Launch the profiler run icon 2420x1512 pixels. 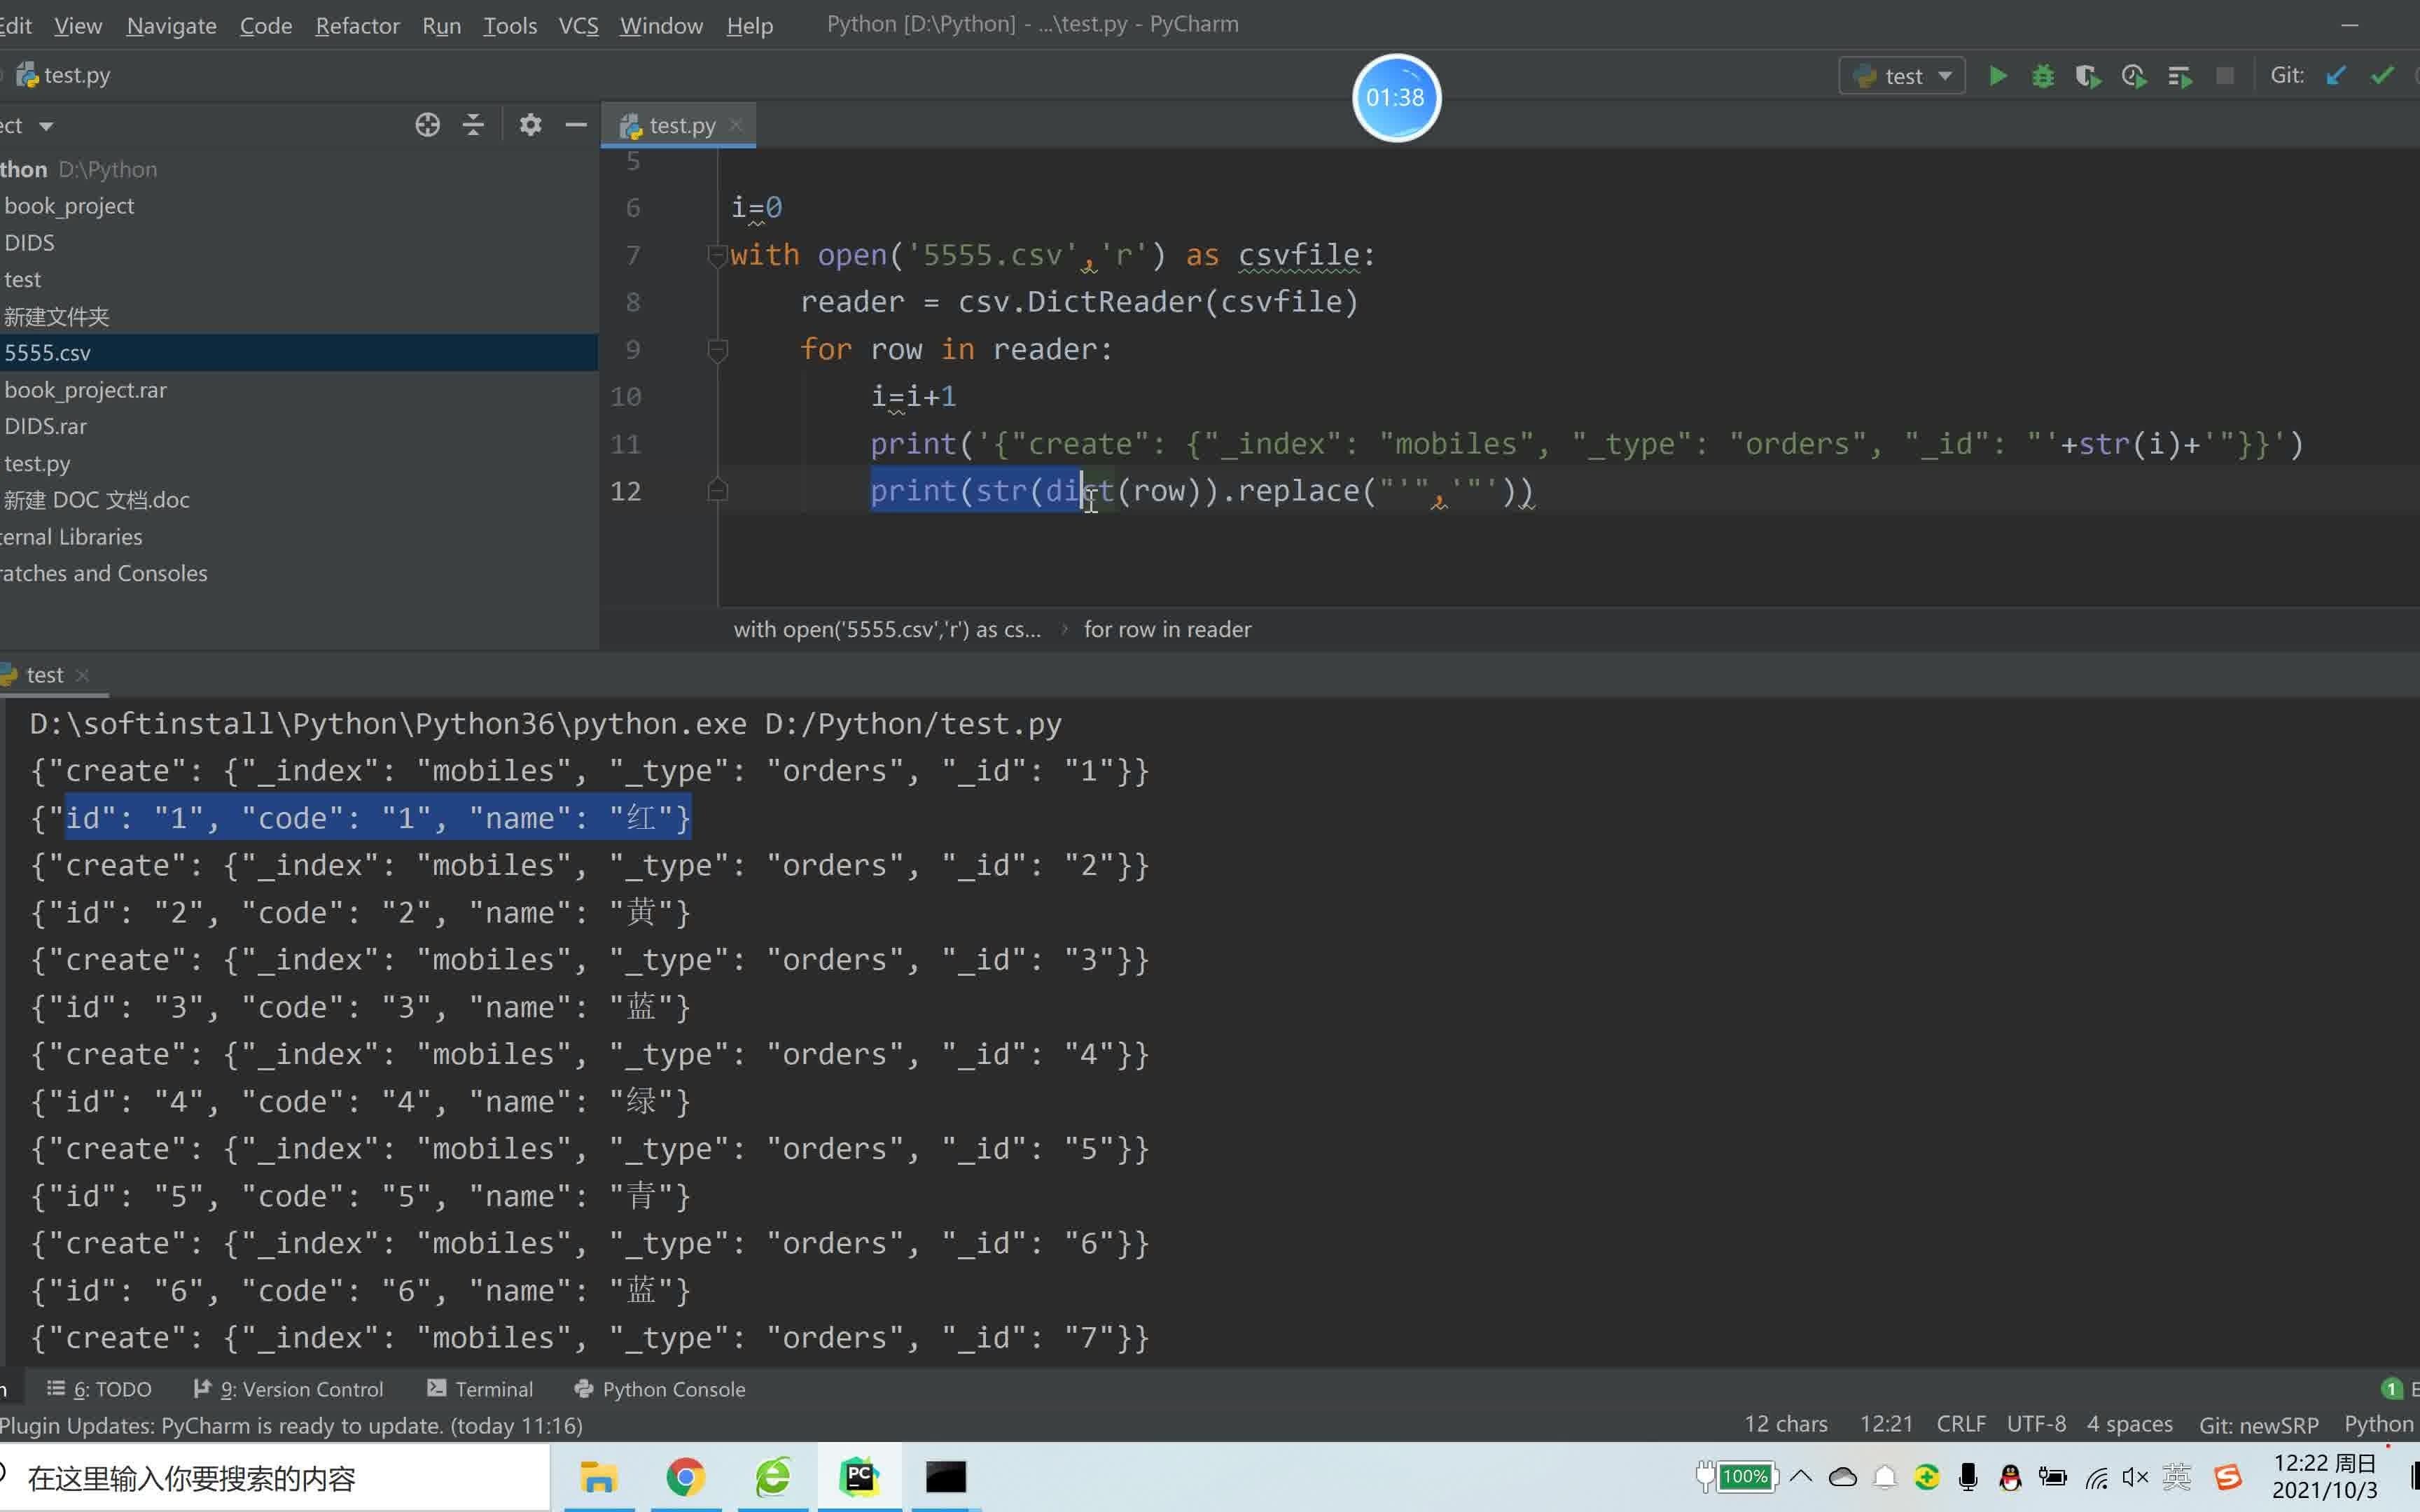2133,76
